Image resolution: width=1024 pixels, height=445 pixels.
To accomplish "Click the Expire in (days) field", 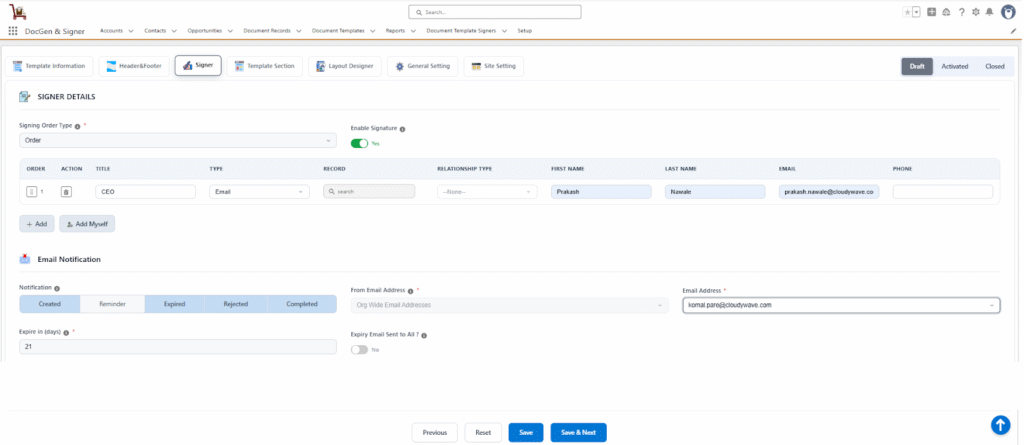I will point(177,346).
